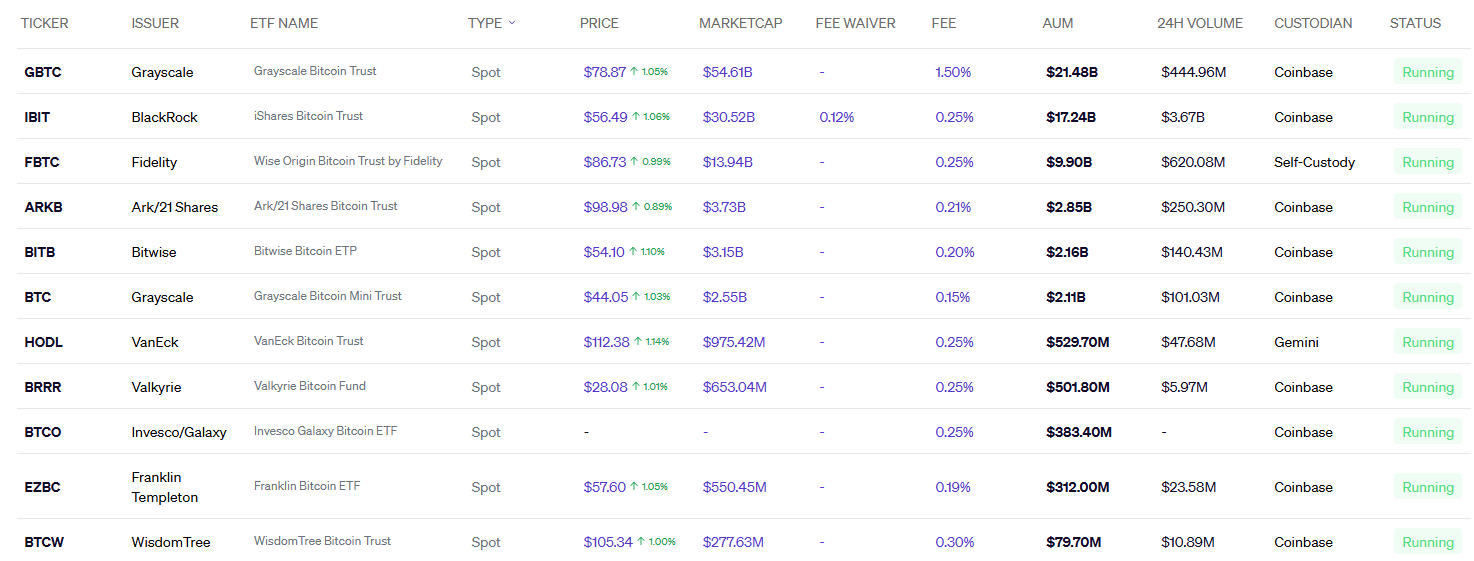Click the 24H VOLUME column header
The height and width of the screenshot is (561, 1474).
(1199, 23)
